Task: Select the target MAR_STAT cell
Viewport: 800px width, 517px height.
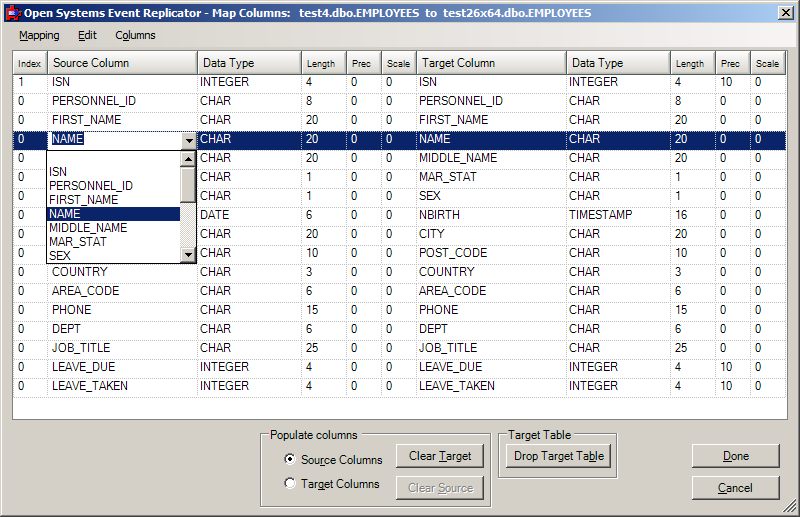Action: (491, 177)
